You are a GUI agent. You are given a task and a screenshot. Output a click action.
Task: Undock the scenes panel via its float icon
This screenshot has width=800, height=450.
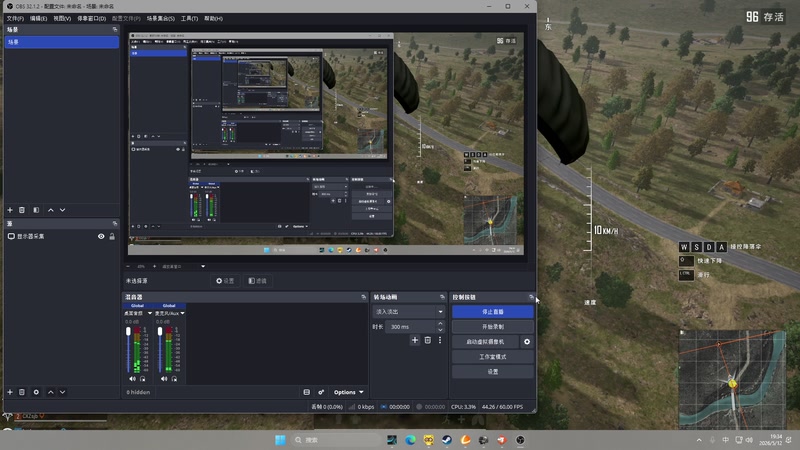pos(114,30)
